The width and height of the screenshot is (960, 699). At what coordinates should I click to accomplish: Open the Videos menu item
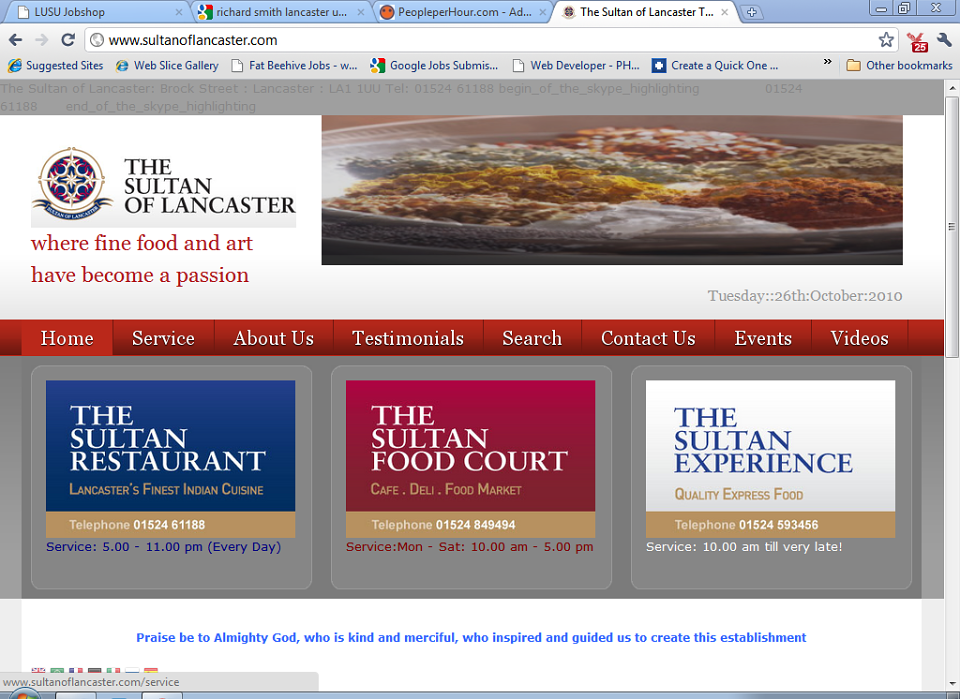860,338
